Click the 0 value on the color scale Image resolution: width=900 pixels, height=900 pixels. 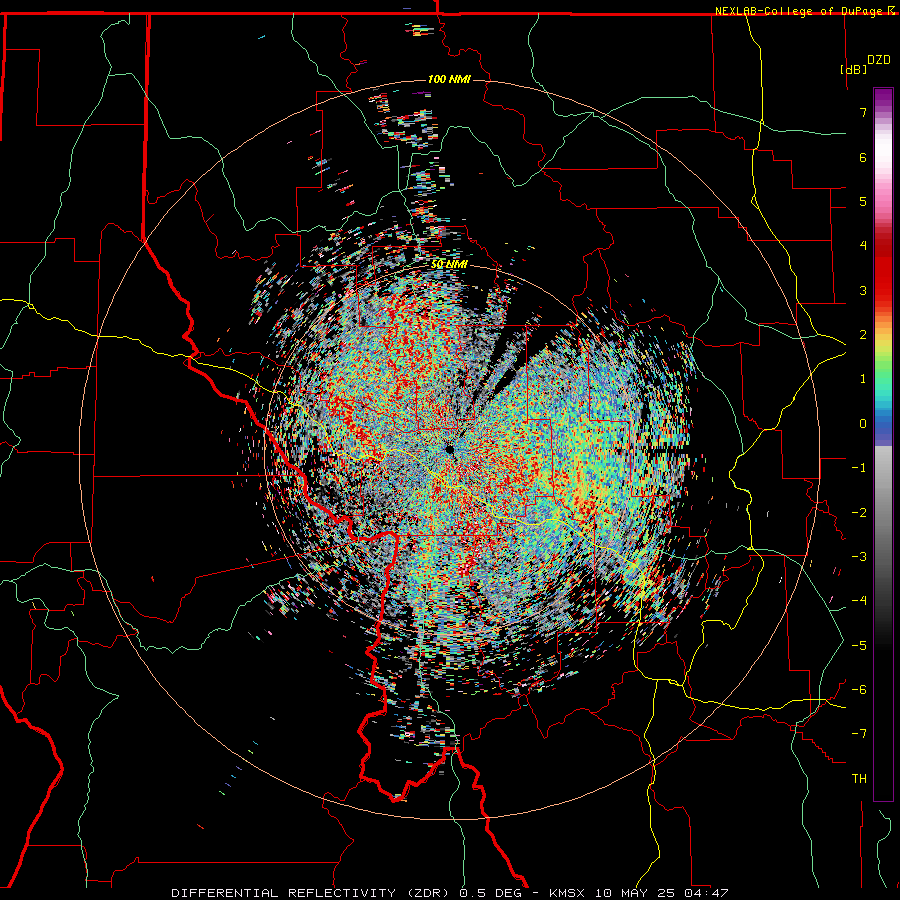pyautogui.click(x=863, y=424)
